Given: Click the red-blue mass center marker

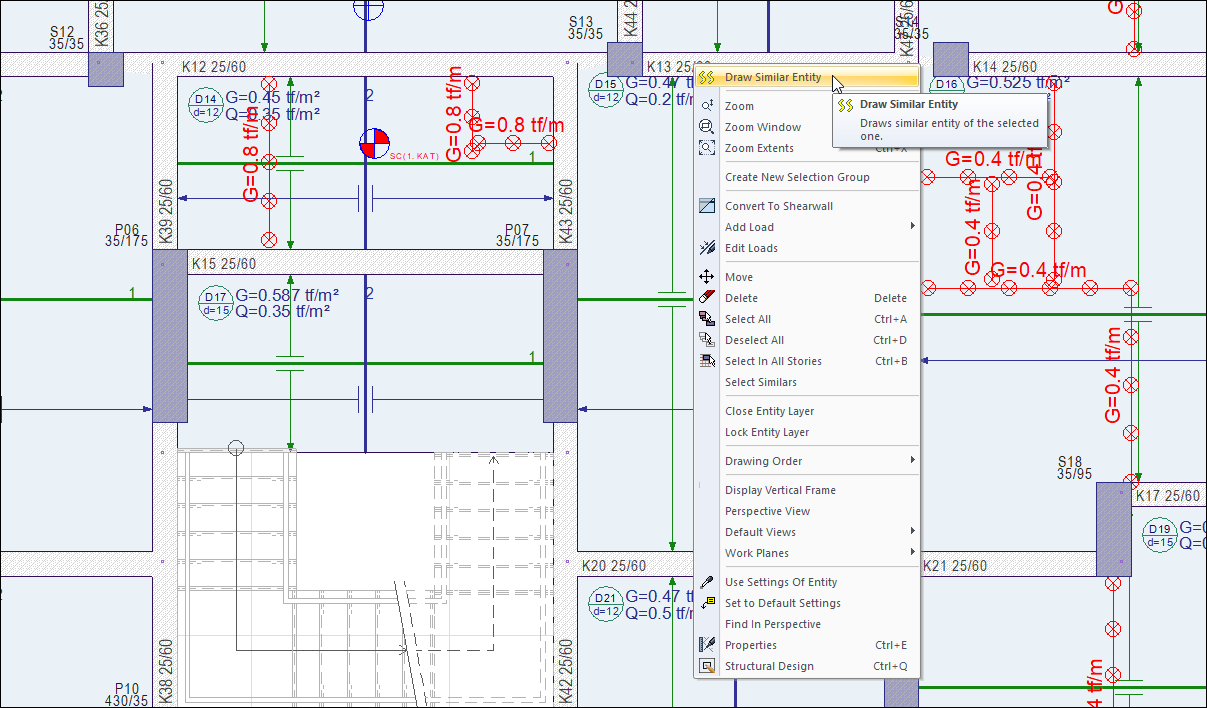Looking at the screenshot, I should tap(374, 143).
